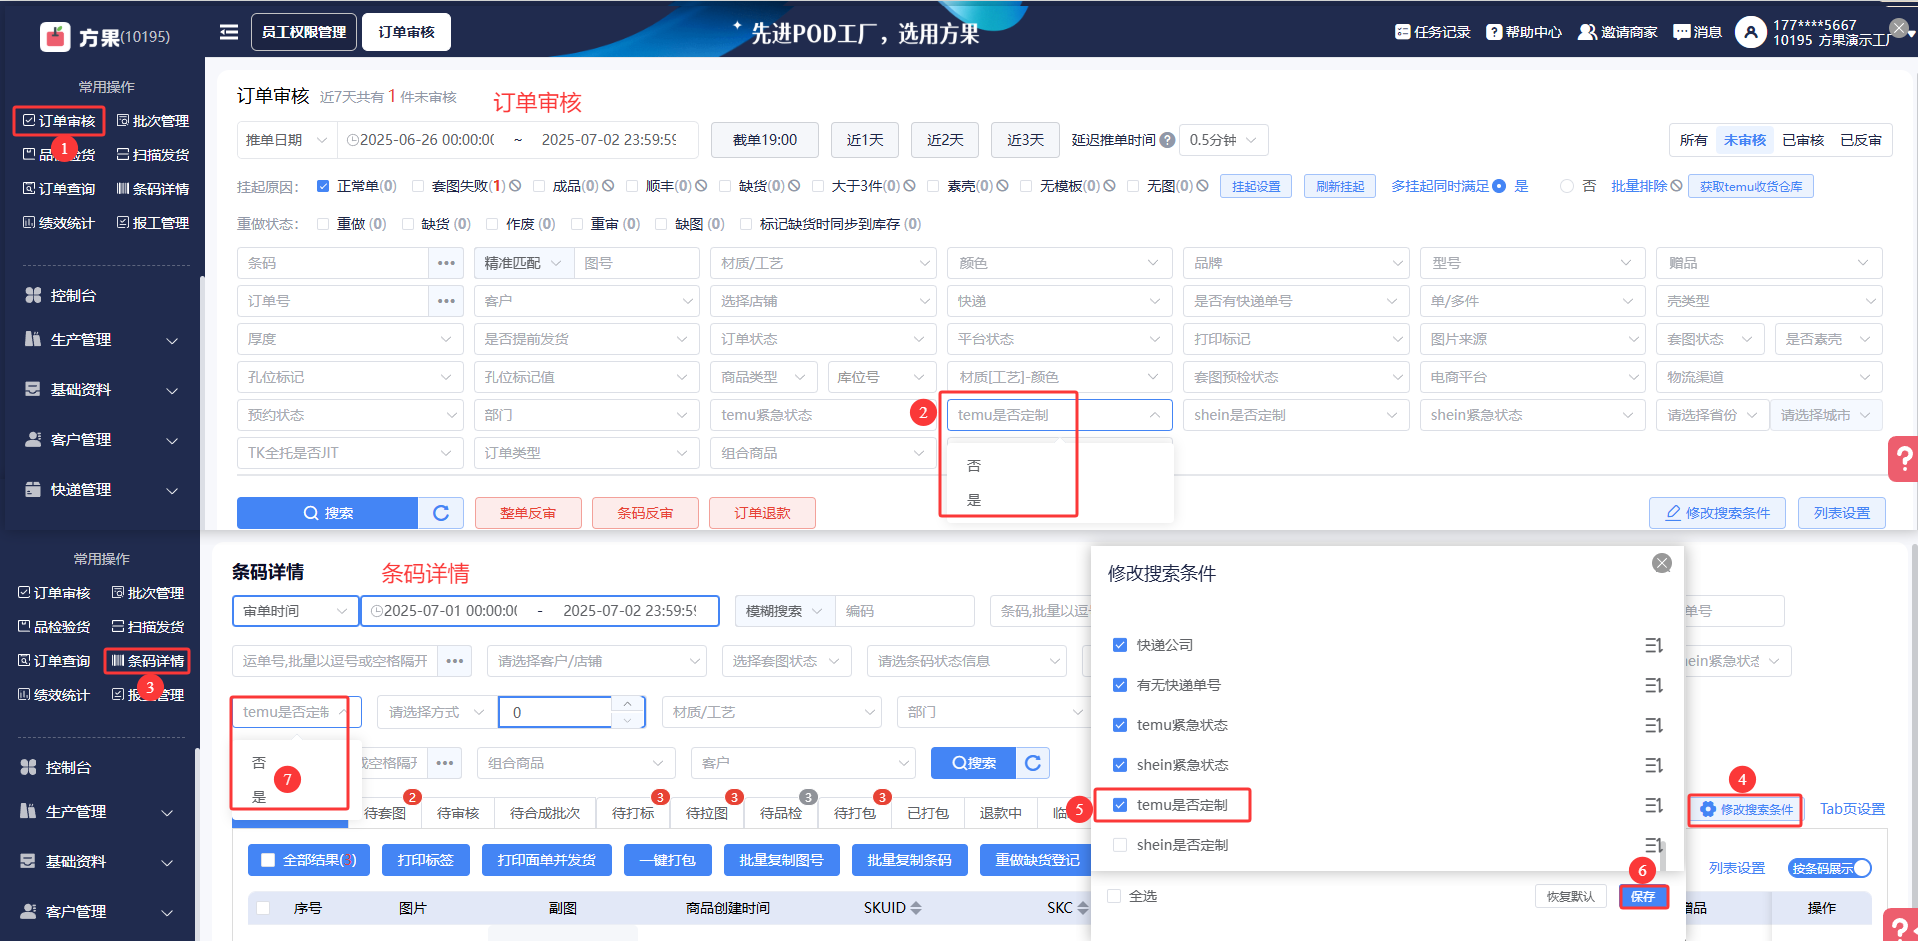1918x941 pixels.
Task: Click the hamburger menu collapse icon
Action: point(229,32)
